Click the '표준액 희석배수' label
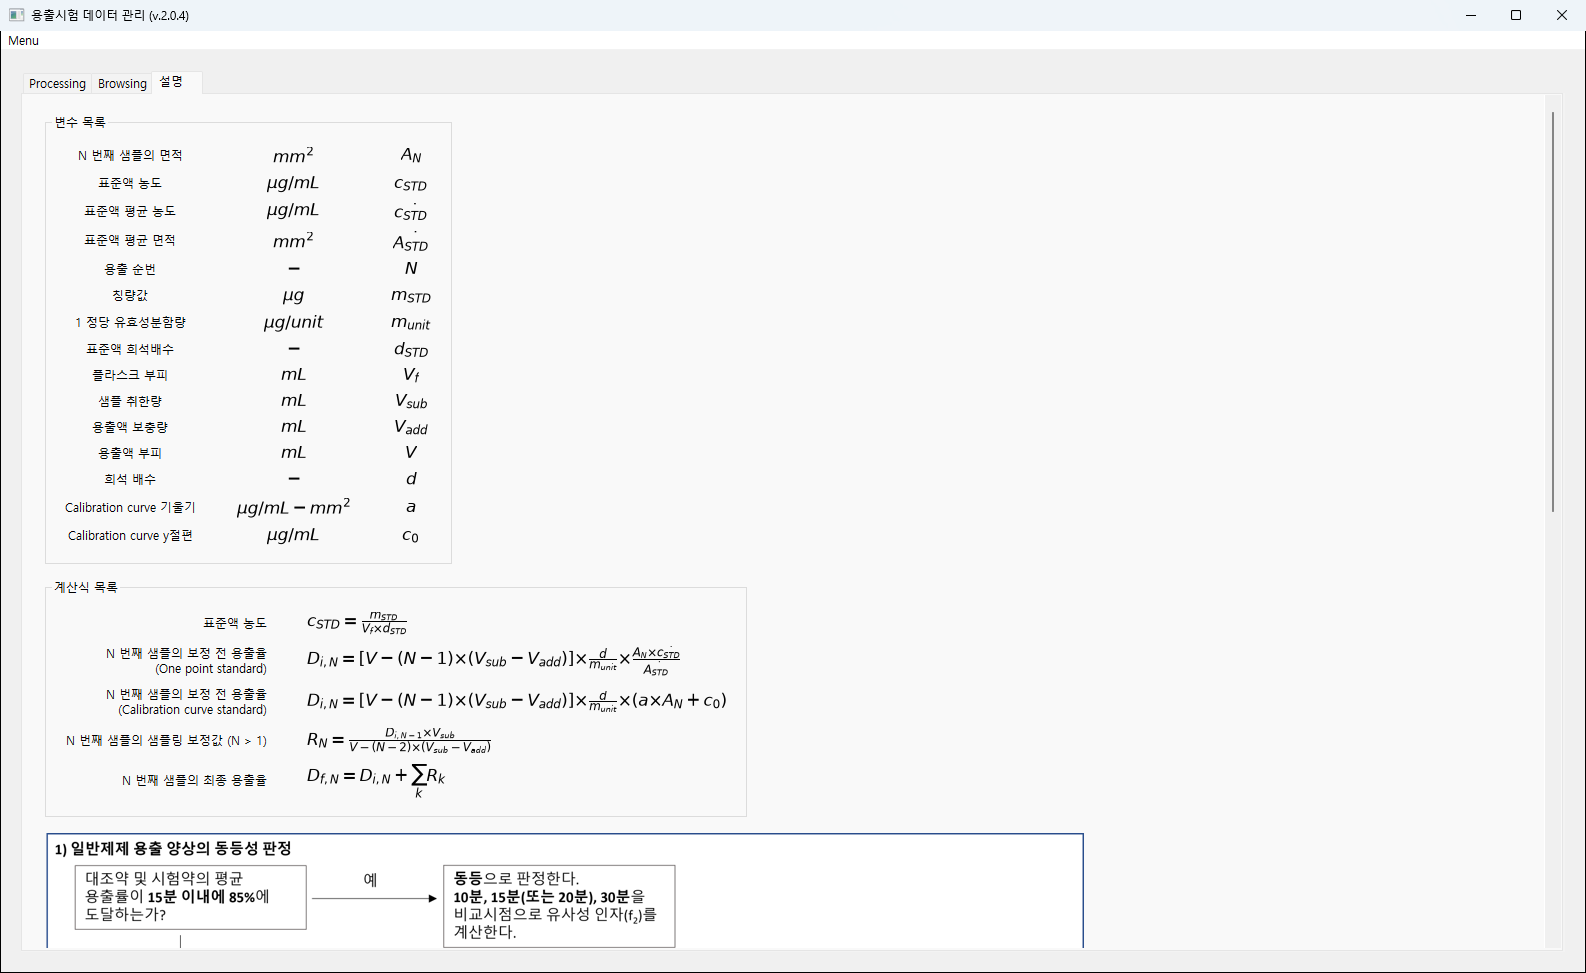 tap(130, 349)
